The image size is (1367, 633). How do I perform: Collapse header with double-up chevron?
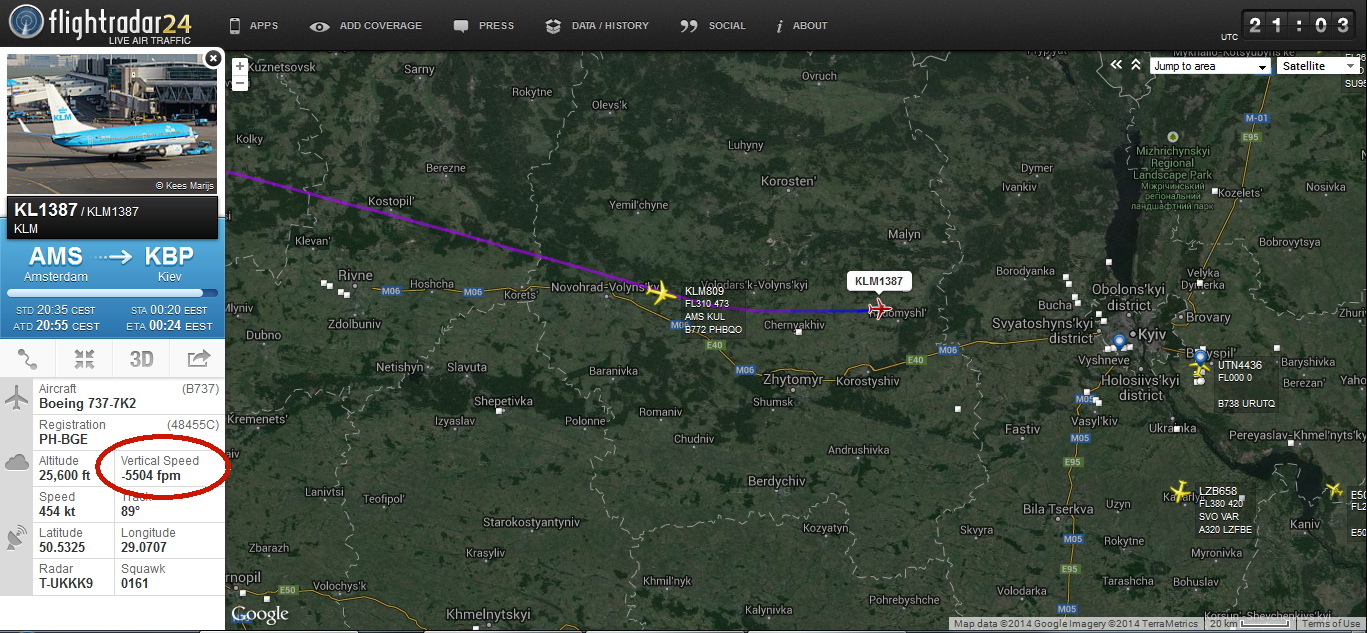pos(1136,65)
